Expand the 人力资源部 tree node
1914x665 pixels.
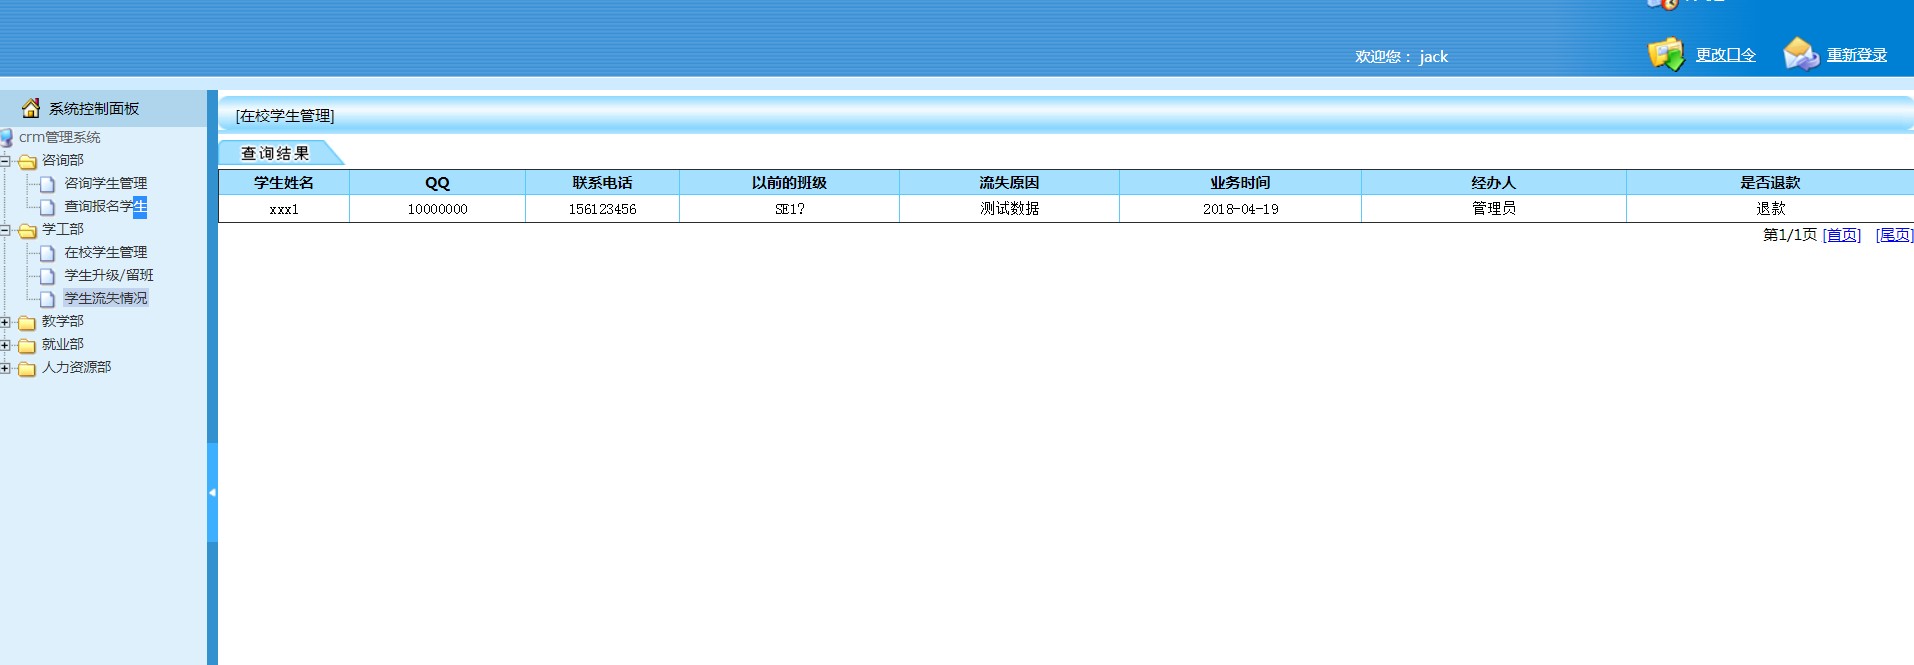pos(5,368)
